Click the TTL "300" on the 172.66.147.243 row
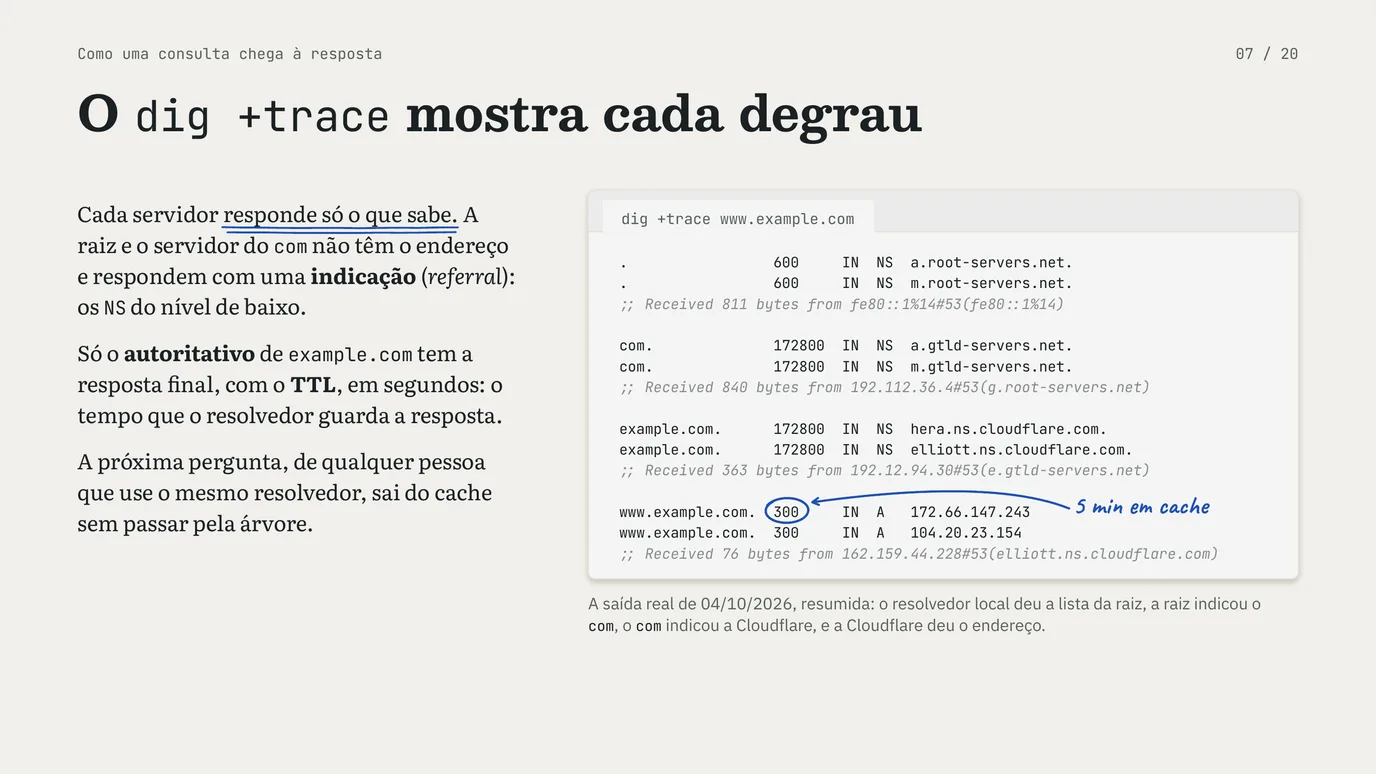Viewport: 1376px width, 774px height. click(786, 512)
